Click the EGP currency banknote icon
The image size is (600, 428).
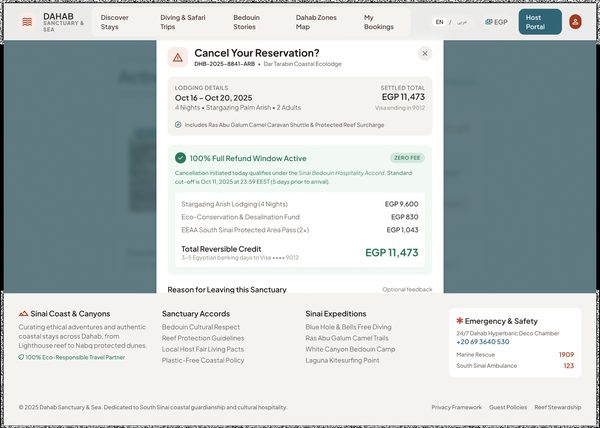pyautogui.click(x=488, y=22)
